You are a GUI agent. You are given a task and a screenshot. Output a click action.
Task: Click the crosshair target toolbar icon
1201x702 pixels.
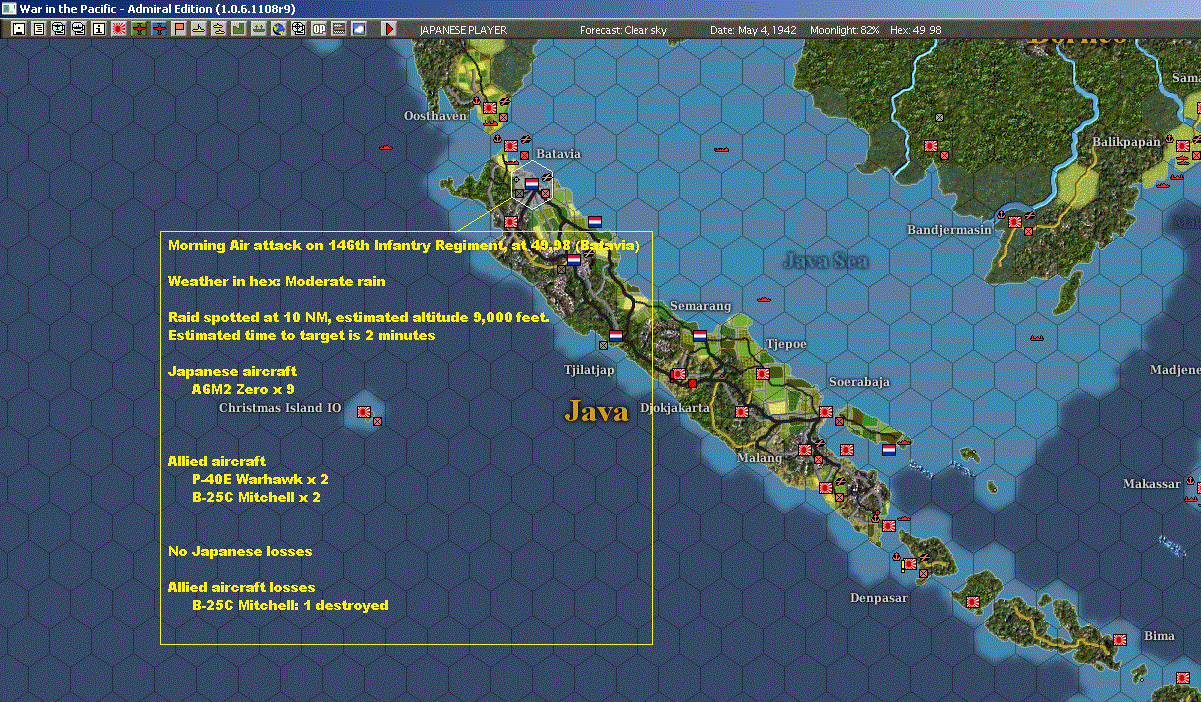pyautogui.click(x=297, y=29)
